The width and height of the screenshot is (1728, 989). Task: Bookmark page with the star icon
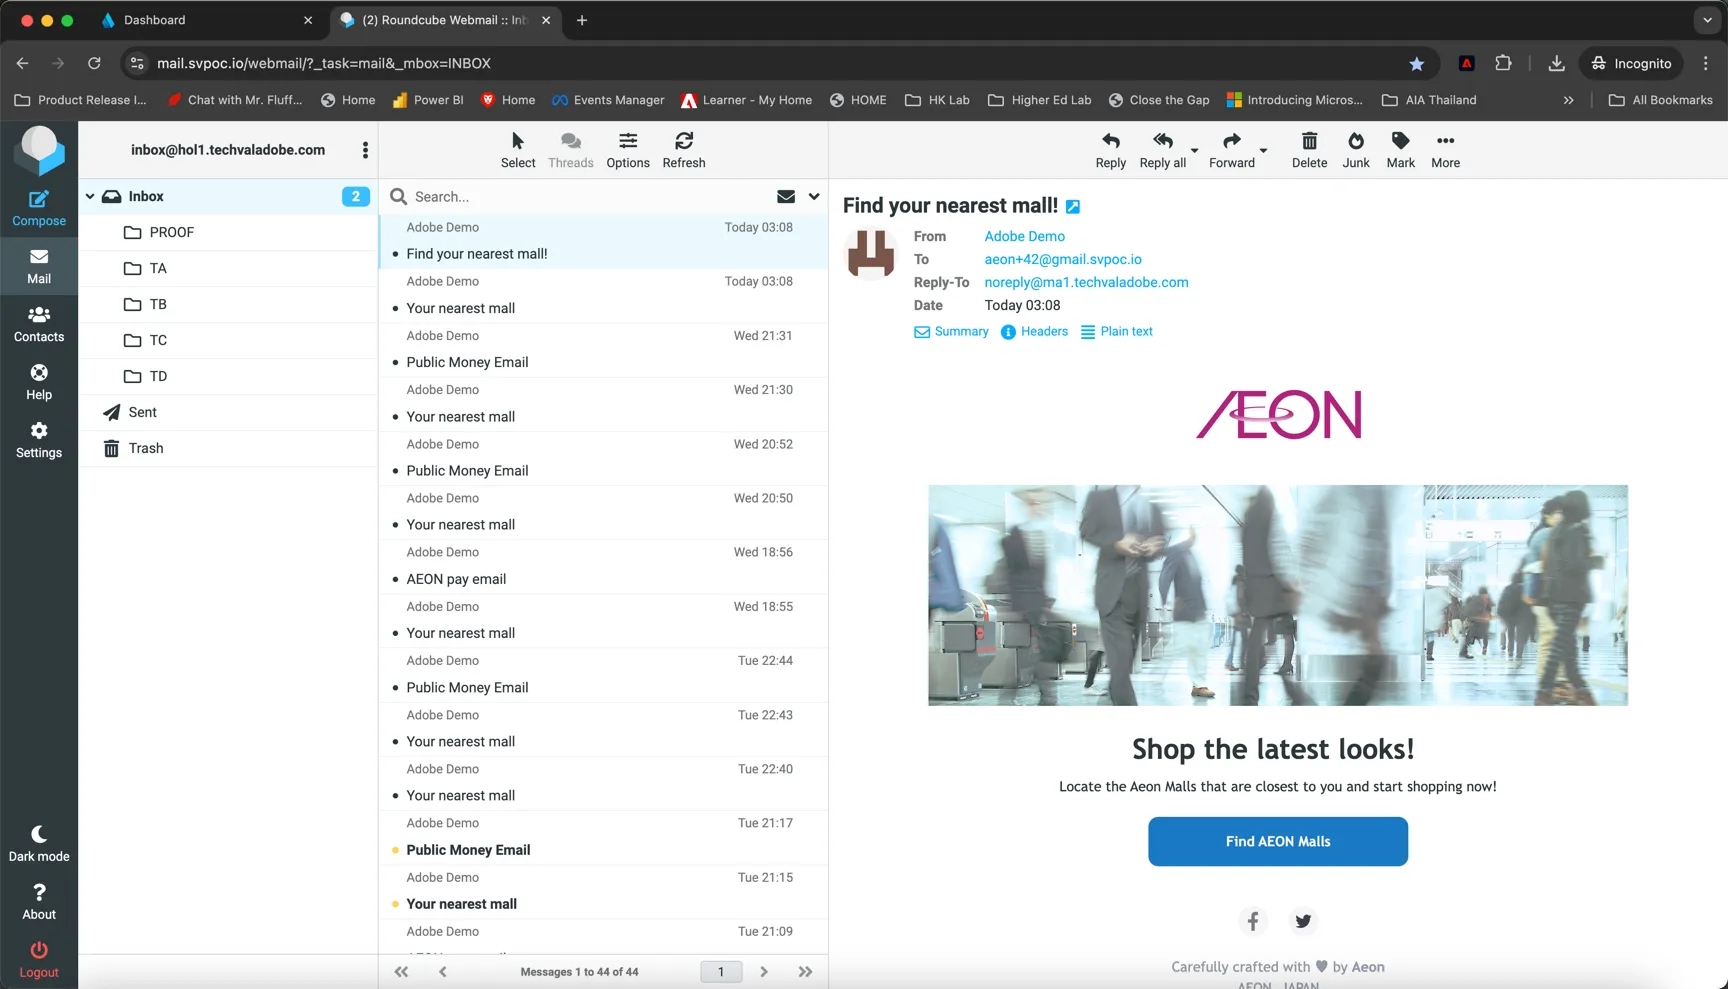[x=1416, y=64]
